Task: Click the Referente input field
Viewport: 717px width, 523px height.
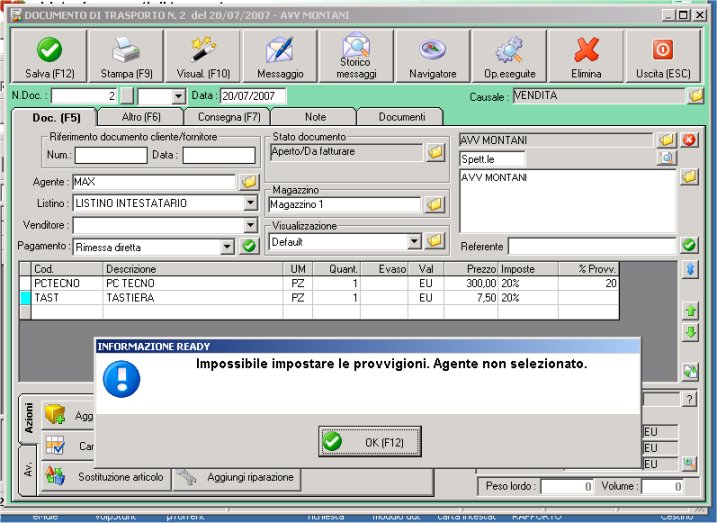Action: 591,246
